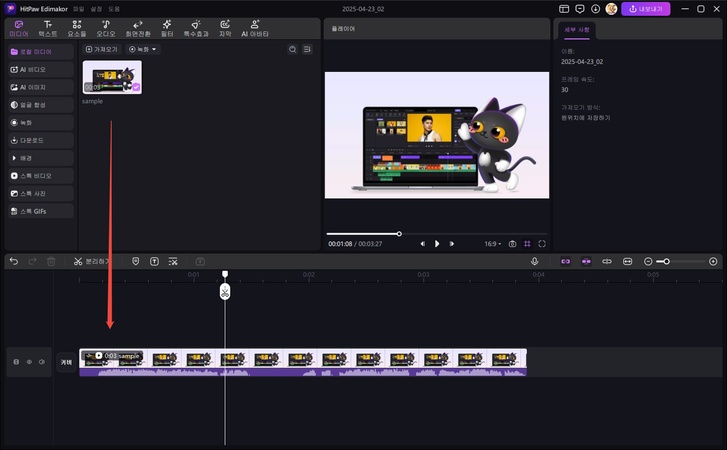Click the text recognition T icon in timeline toolbar
This screenshot has width=727, height=450.
click(154, 261)
